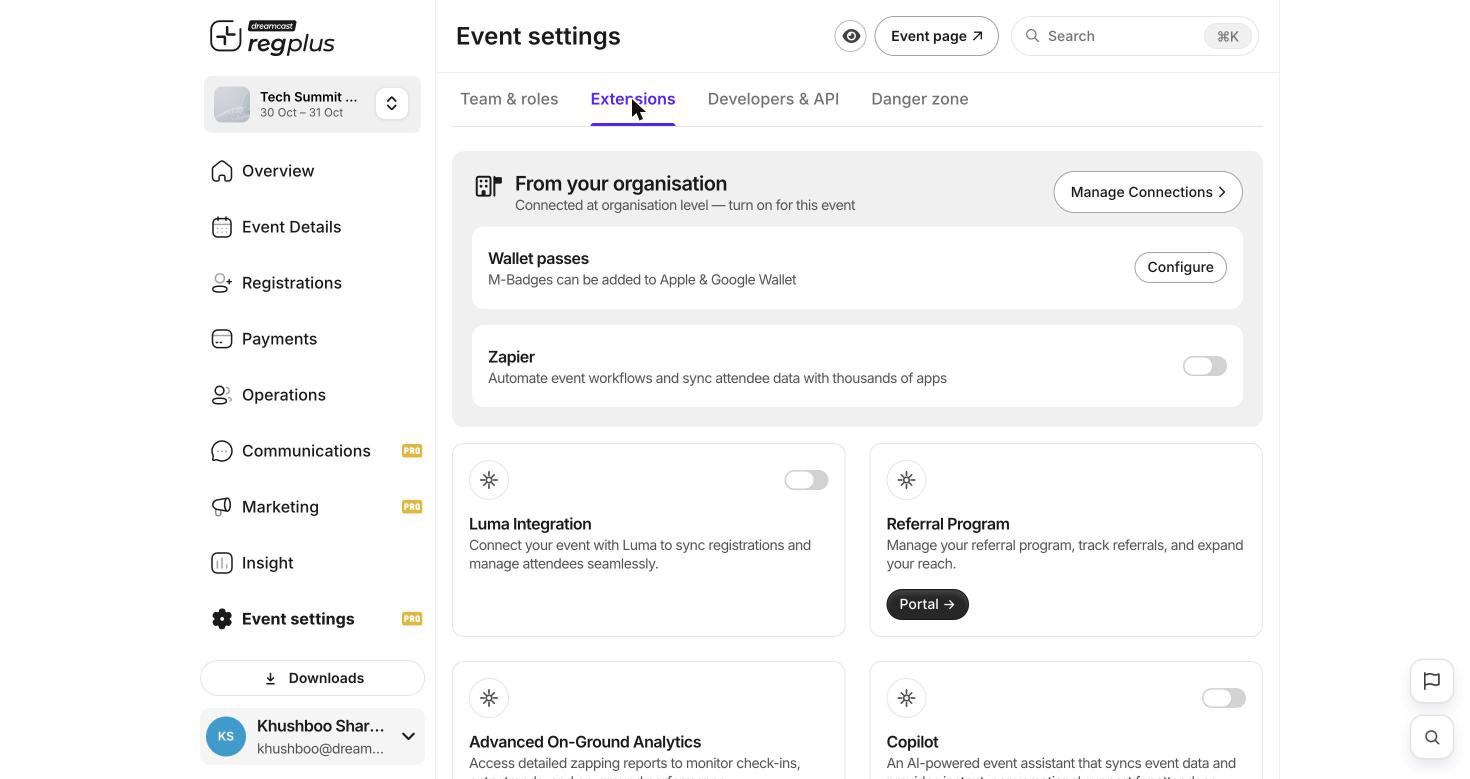The image size is (1470, 779).
Task: Turn on Luma Integration toggle
Action: pos(806,480)
